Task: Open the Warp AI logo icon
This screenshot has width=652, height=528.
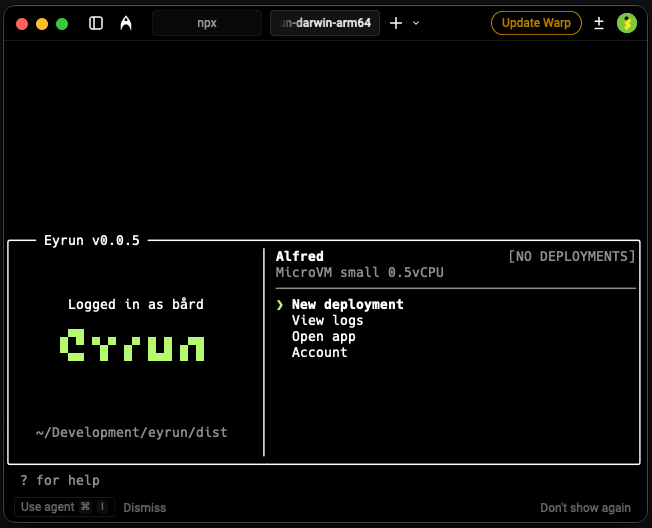Action: click(x=126, y=23)
